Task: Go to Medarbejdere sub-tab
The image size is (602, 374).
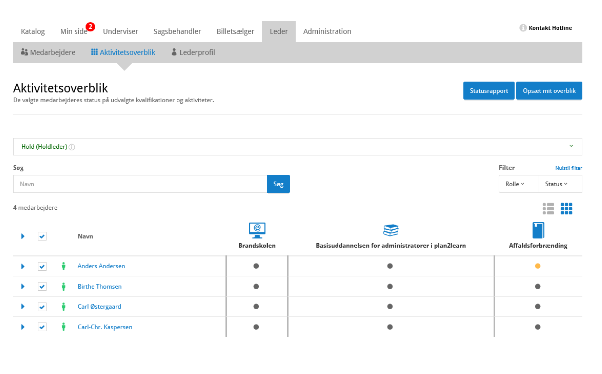Action: tap(48, 52)
